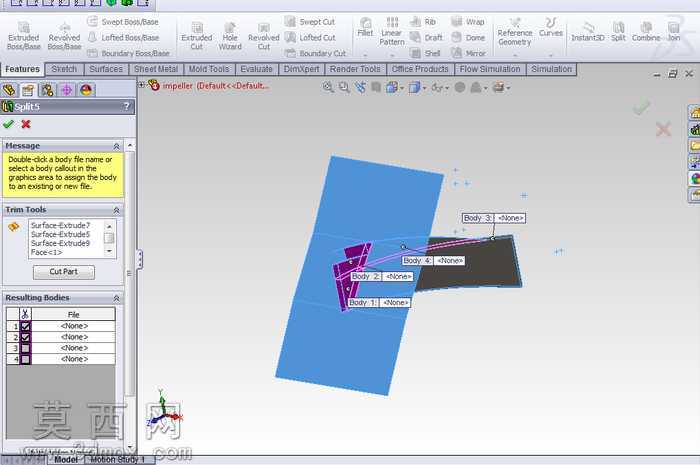The image size is (700, 465).
Task: Check body 4 in Resulting Bodies
Action: pyautogui.click(x=25, y=359)
